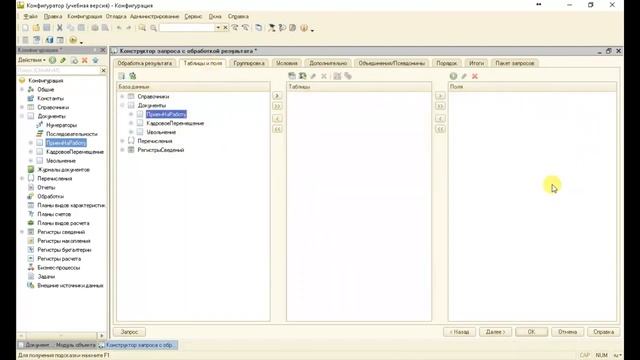
Task: Click the Назад button
Action: pyautogui.click(x=459, y=332)
